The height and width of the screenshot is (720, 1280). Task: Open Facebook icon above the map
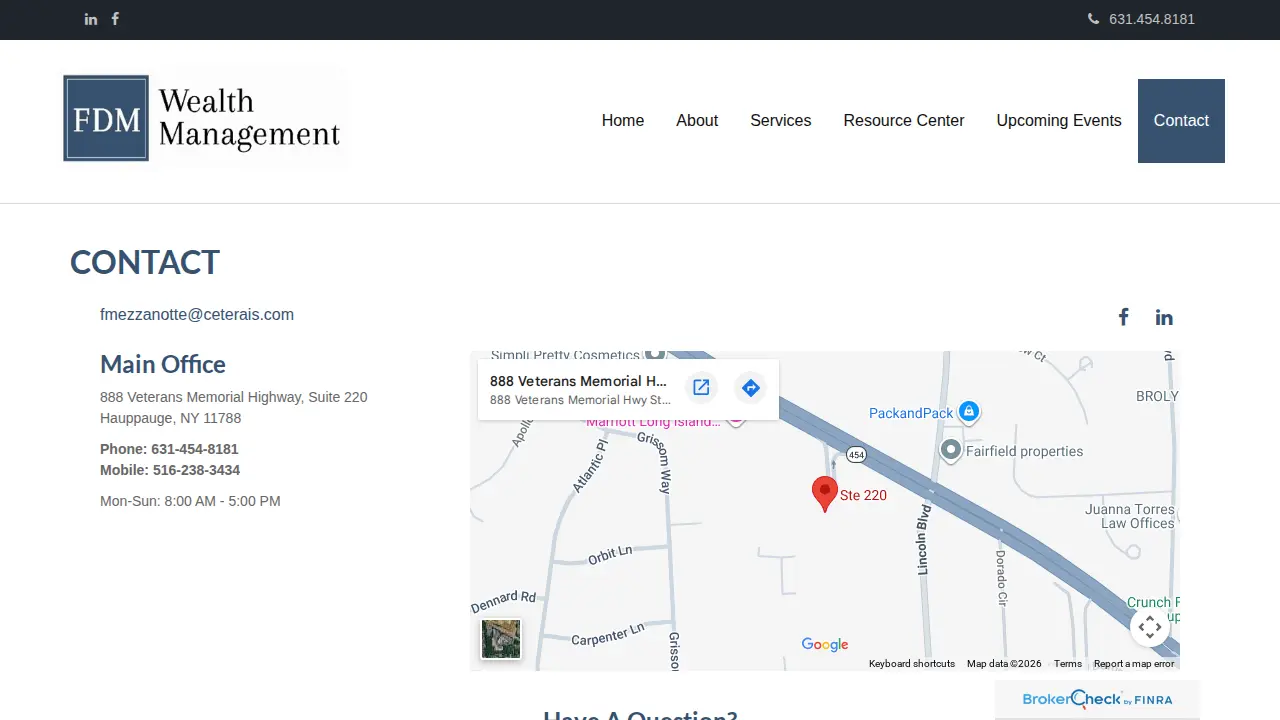click(x=1123, y=317)
